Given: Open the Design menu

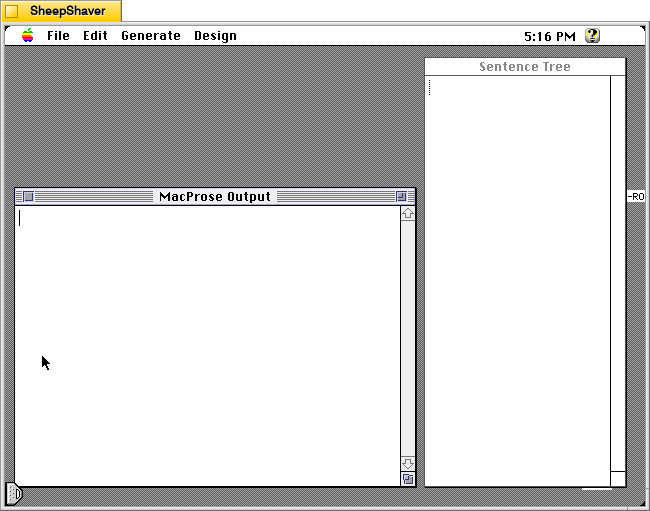Looking at the screenshot, I should [x=216, y=36].
